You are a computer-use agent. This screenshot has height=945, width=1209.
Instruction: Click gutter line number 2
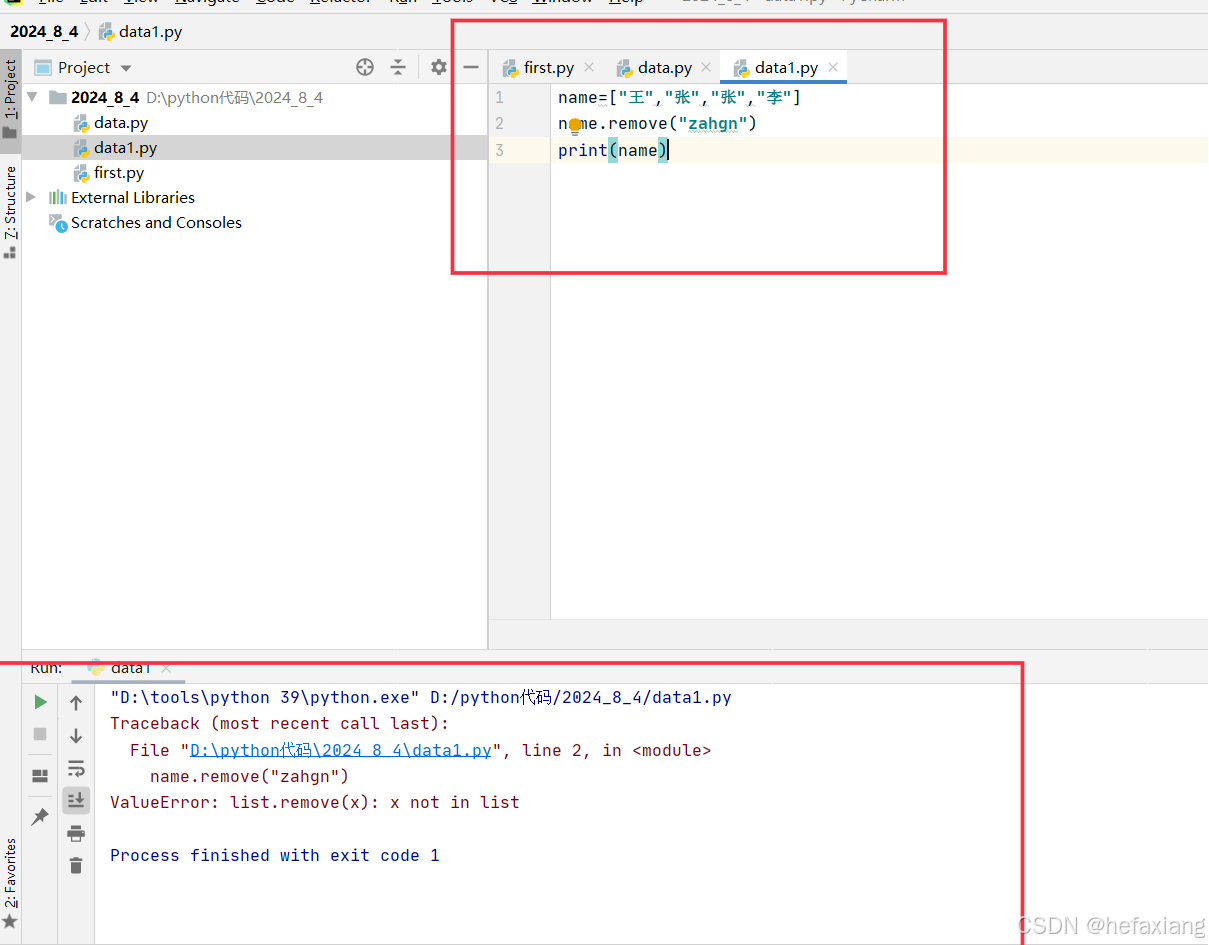[499, 123]
